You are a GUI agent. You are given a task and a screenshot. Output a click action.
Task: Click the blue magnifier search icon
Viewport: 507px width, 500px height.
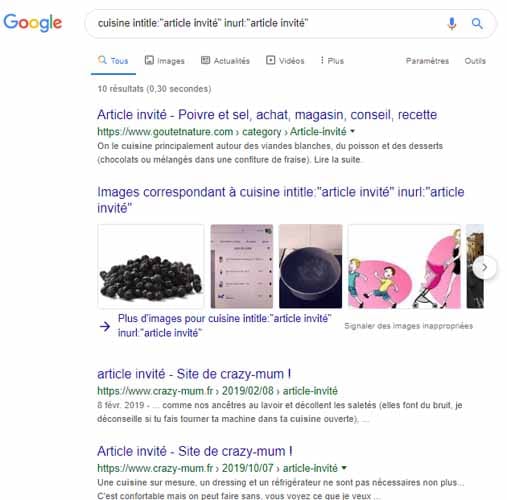[x=477, y=23]
